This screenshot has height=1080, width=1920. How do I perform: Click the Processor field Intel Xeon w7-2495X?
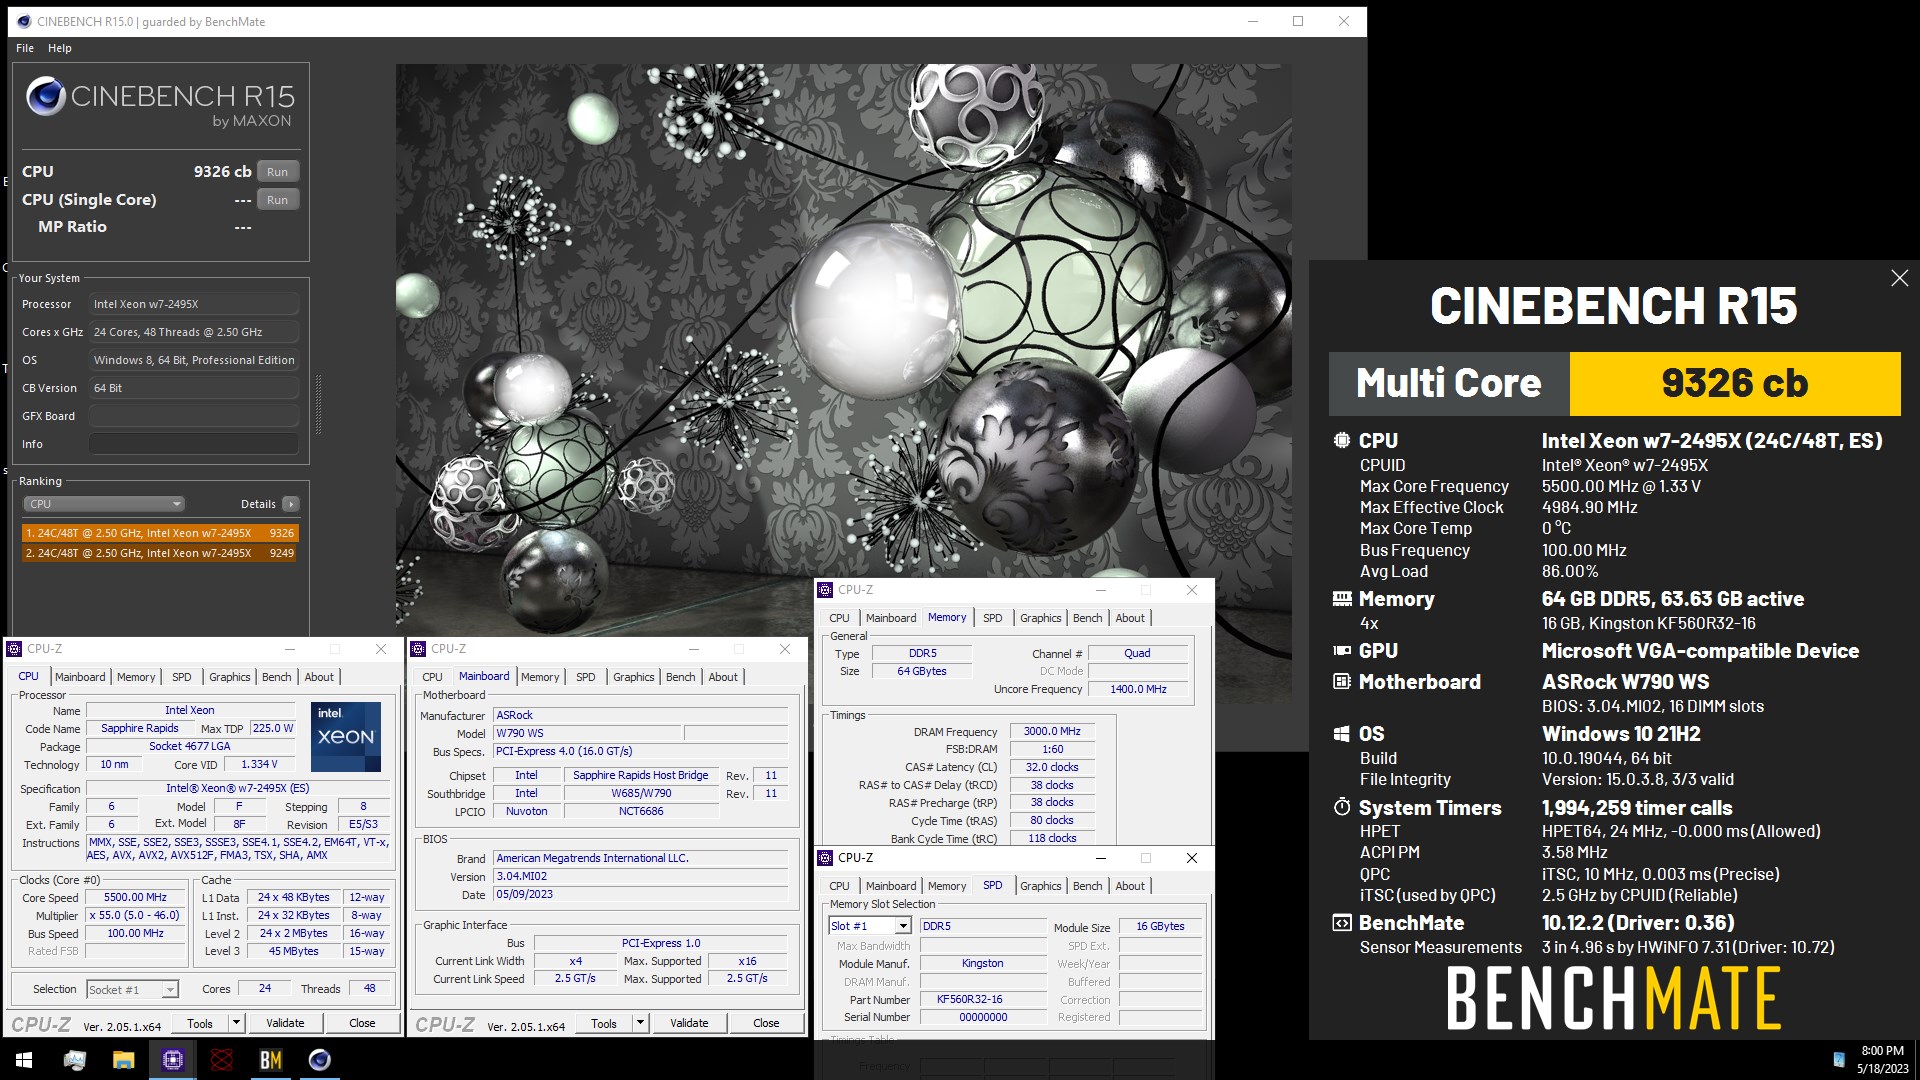[194, 304]
